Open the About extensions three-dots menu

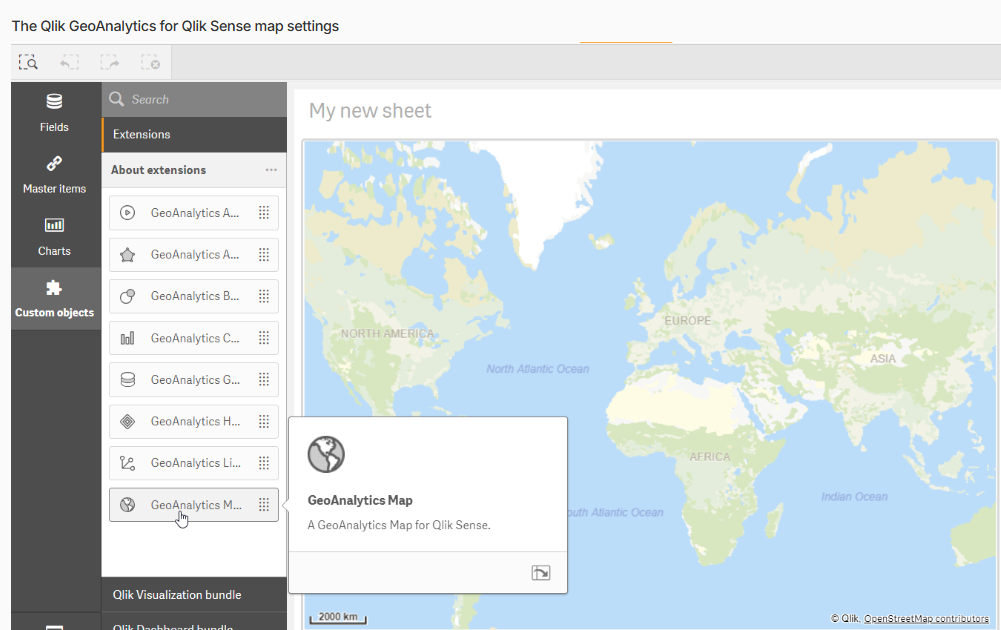pyautogui.click(x=271, y=170)
